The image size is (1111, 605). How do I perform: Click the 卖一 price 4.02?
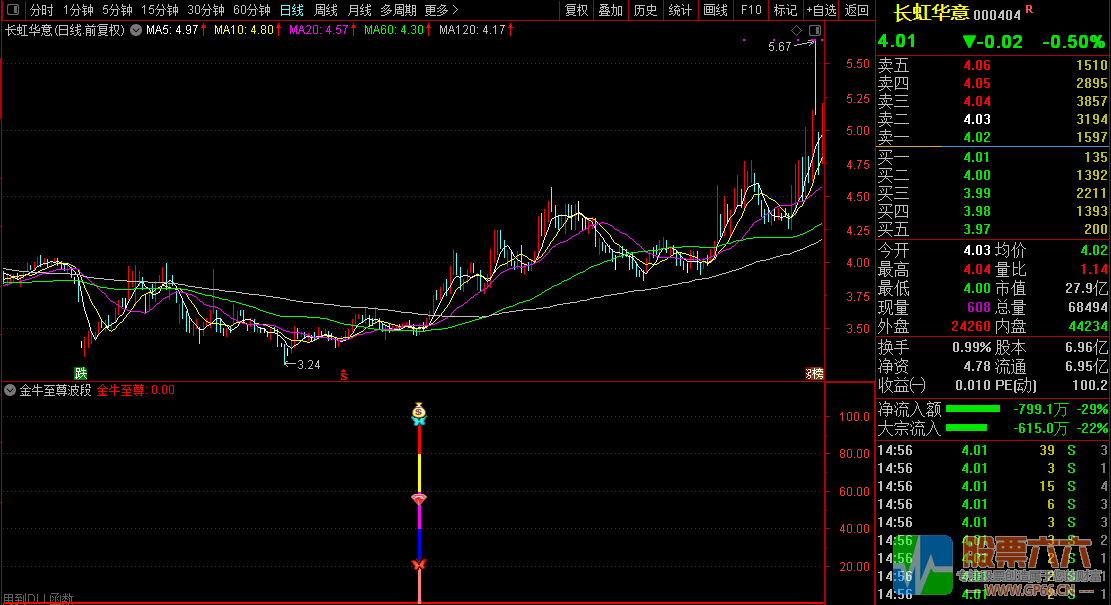[x=976, y=137]
